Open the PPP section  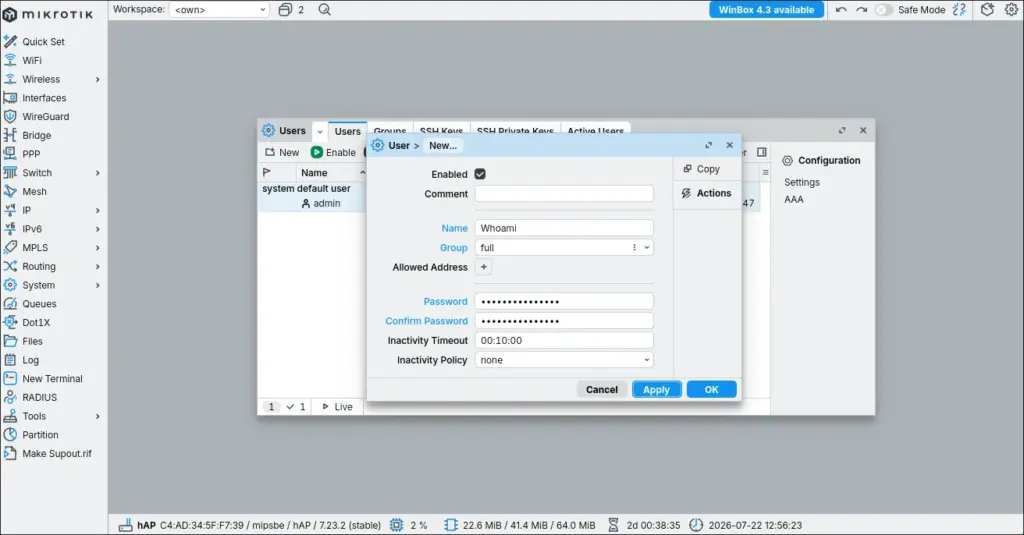[31, 154]
